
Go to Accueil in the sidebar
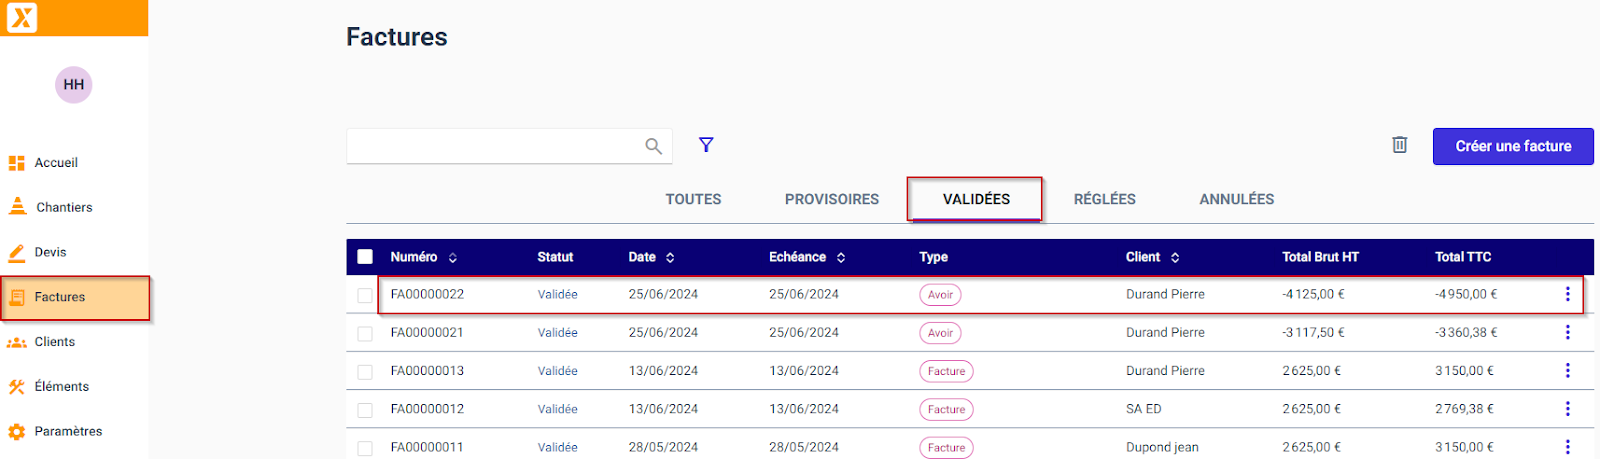pyautogui.click(x=56, y=163)
